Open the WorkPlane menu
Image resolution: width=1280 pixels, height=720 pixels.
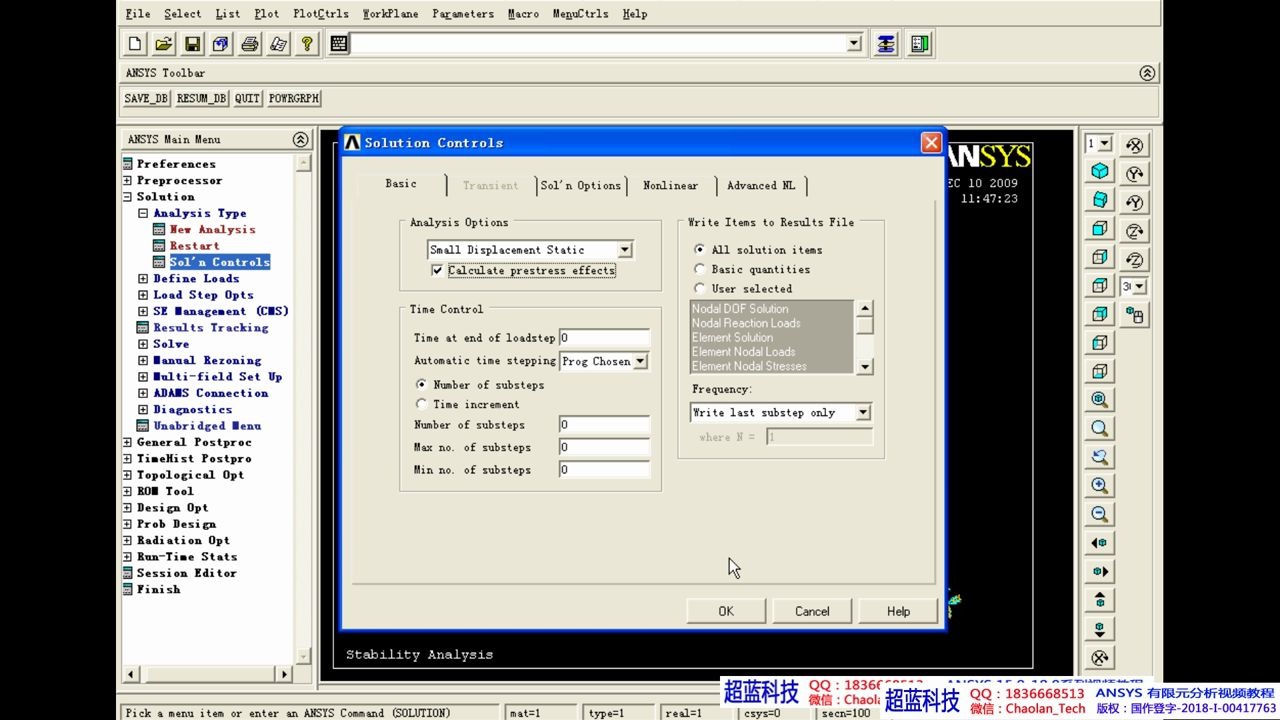pyautogui.click(x=391, y=14)
